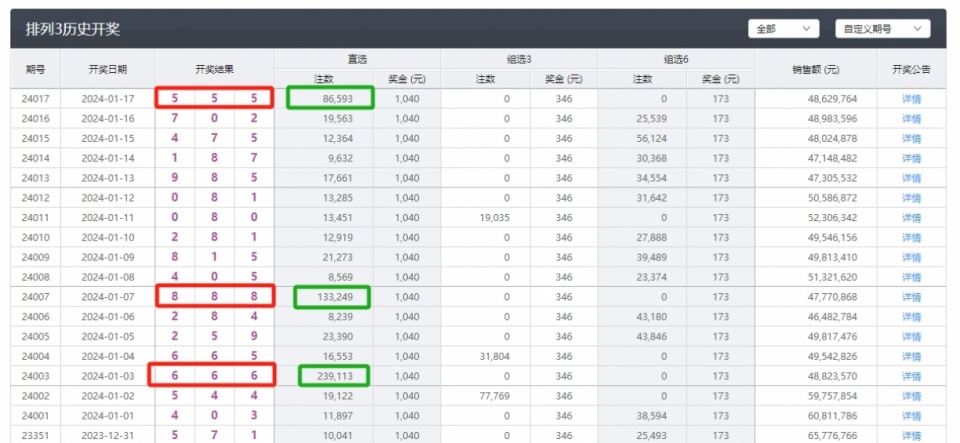Click the 排列3历史开奖 title
Image resolution: width=960 pixels, height=443 pixels.
[x=73, y=29]
